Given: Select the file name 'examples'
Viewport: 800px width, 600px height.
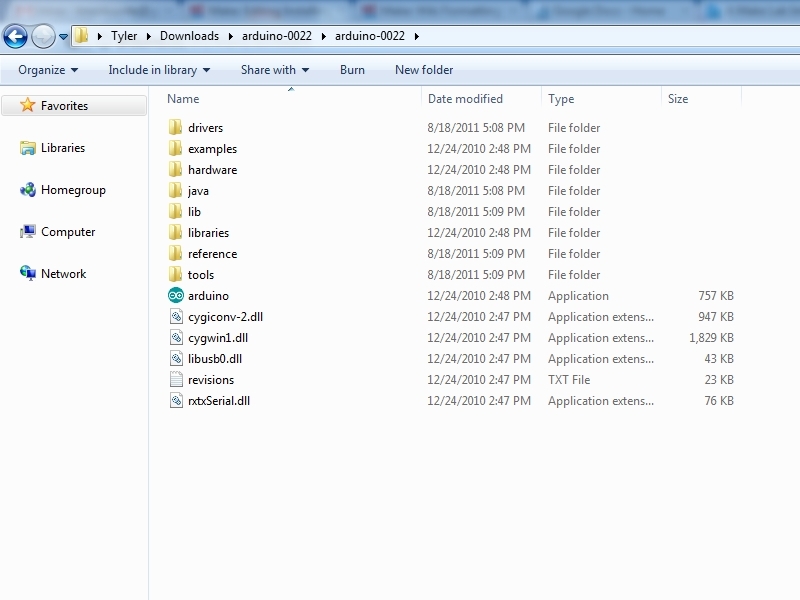Looking at the screenshot, I should click(212, 149).
